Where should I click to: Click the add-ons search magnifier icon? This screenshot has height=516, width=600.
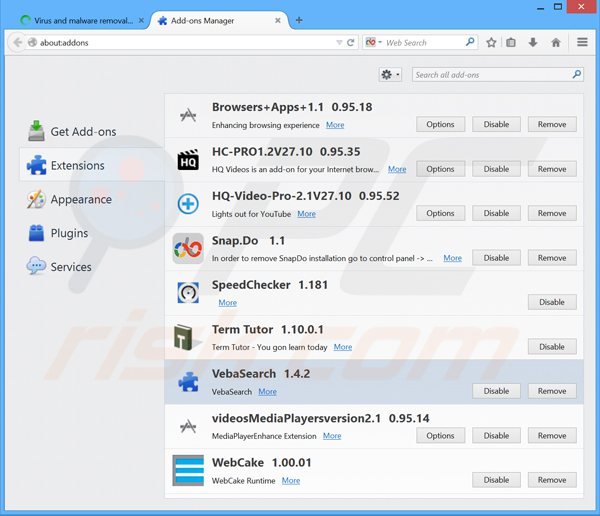(x=577, y=74)
